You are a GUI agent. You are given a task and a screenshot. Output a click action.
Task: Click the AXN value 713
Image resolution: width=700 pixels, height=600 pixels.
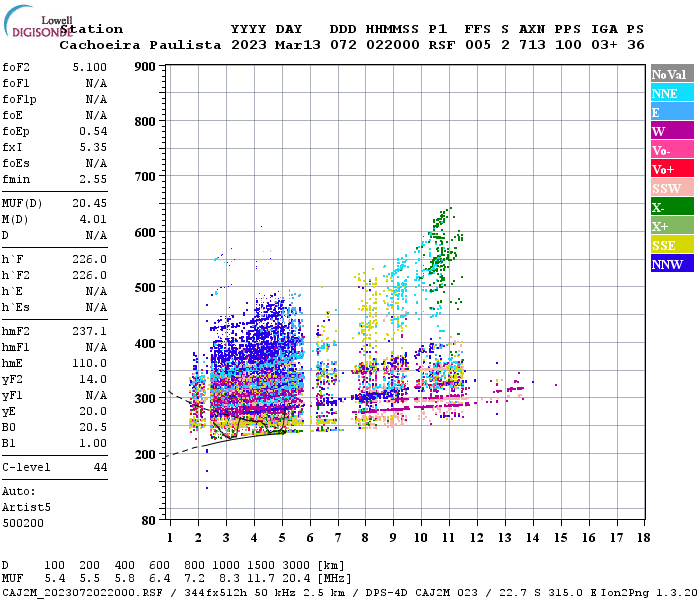[x=532, y=46]
